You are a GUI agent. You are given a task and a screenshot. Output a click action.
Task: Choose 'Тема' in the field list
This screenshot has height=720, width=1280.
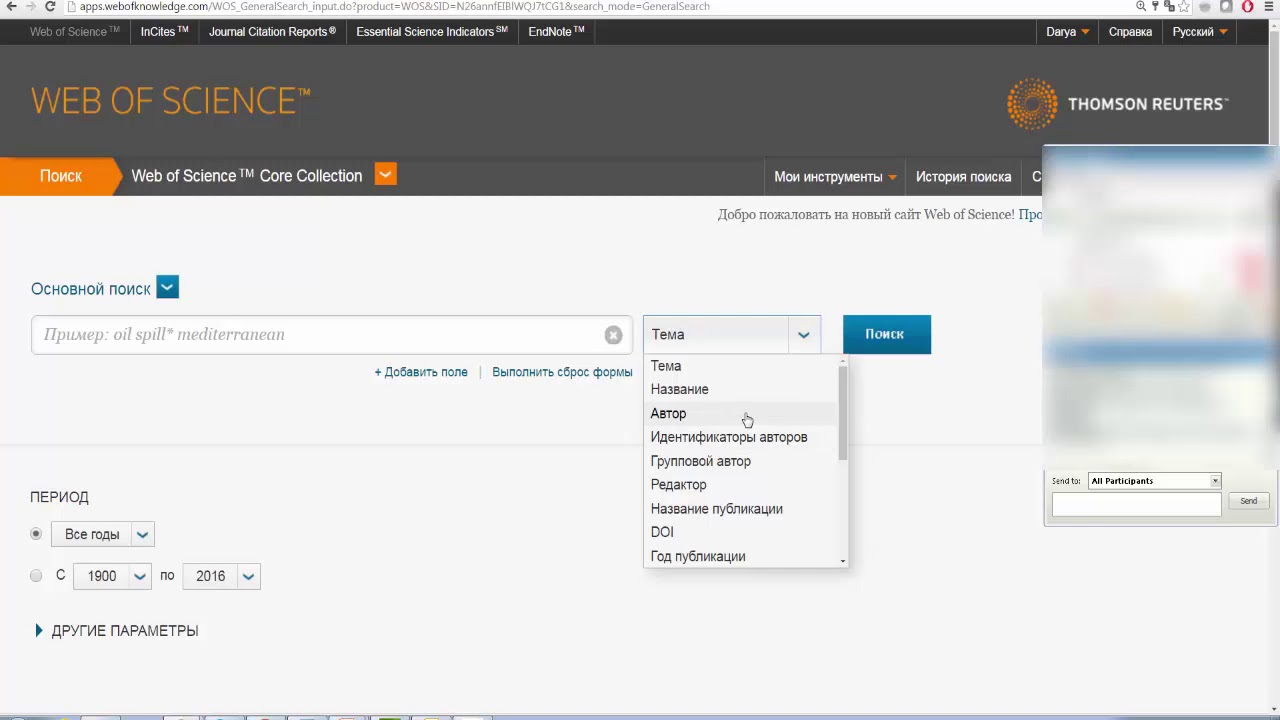741,366
